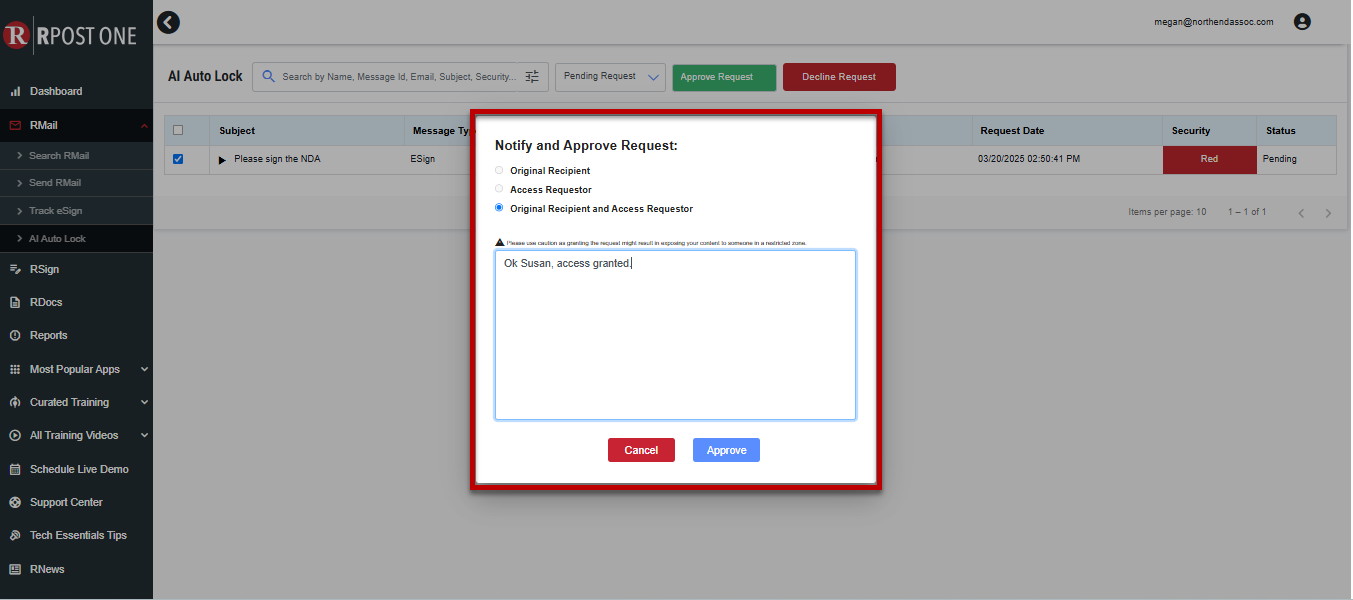Click the back arrow circle icon
1353x600 pixels.
pos(168,22)
